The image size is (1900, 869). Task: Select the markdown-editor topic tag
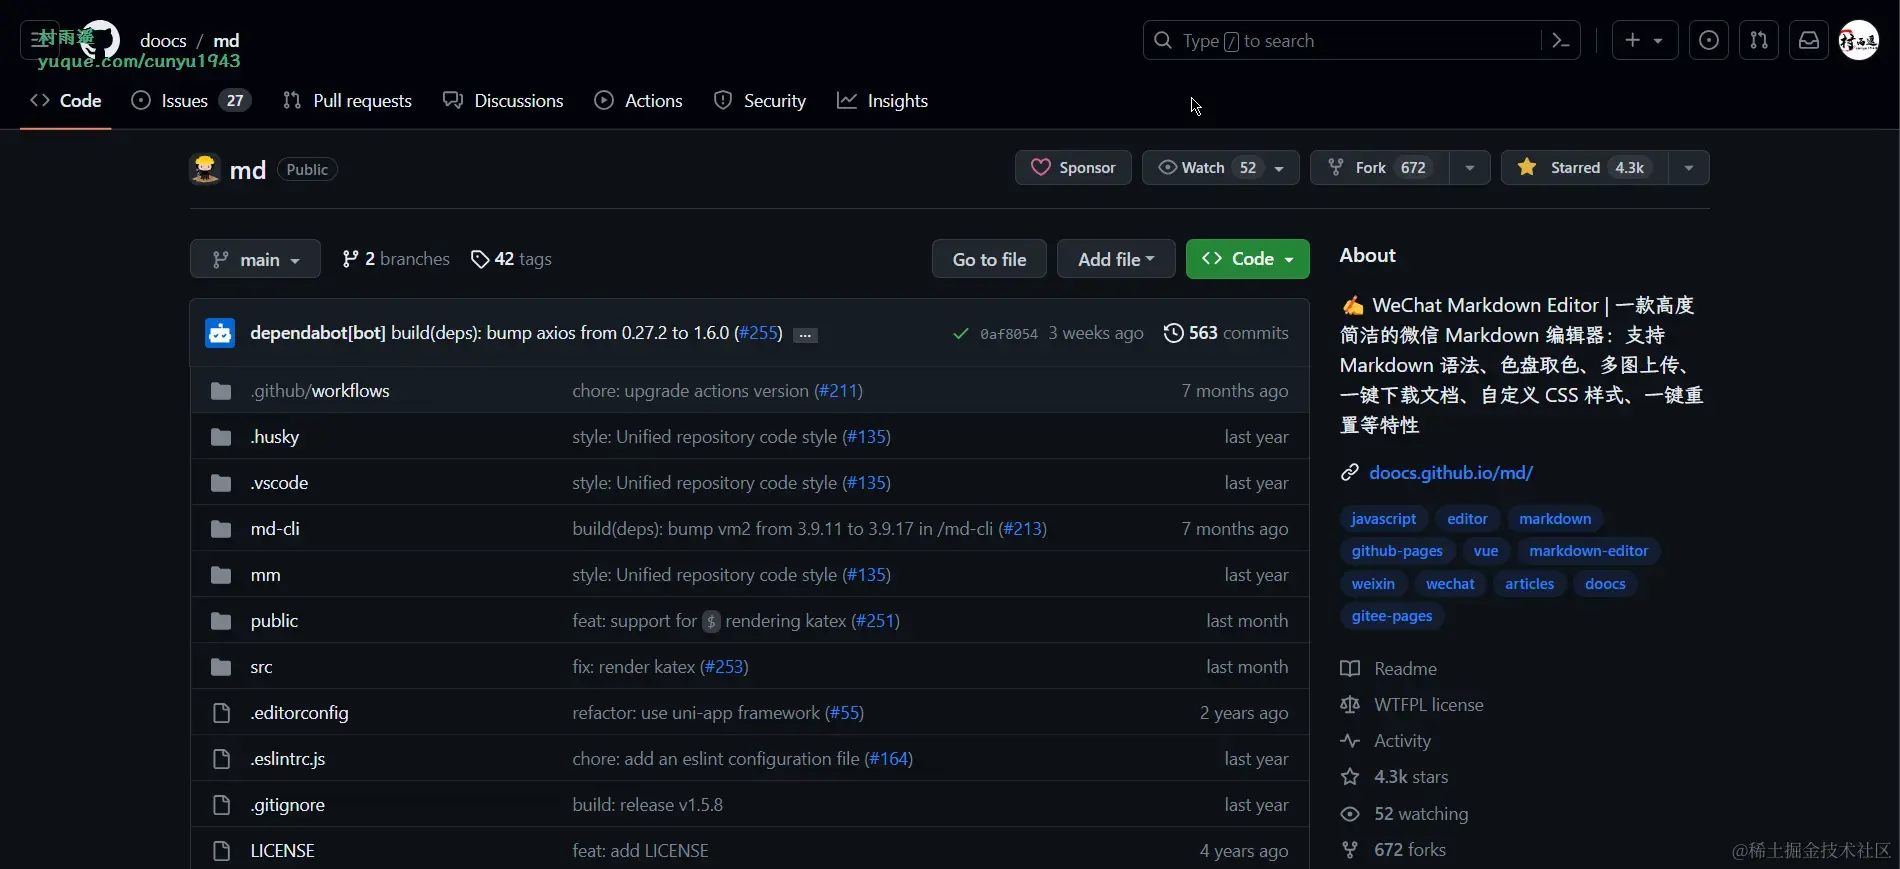coord(1588,551)
